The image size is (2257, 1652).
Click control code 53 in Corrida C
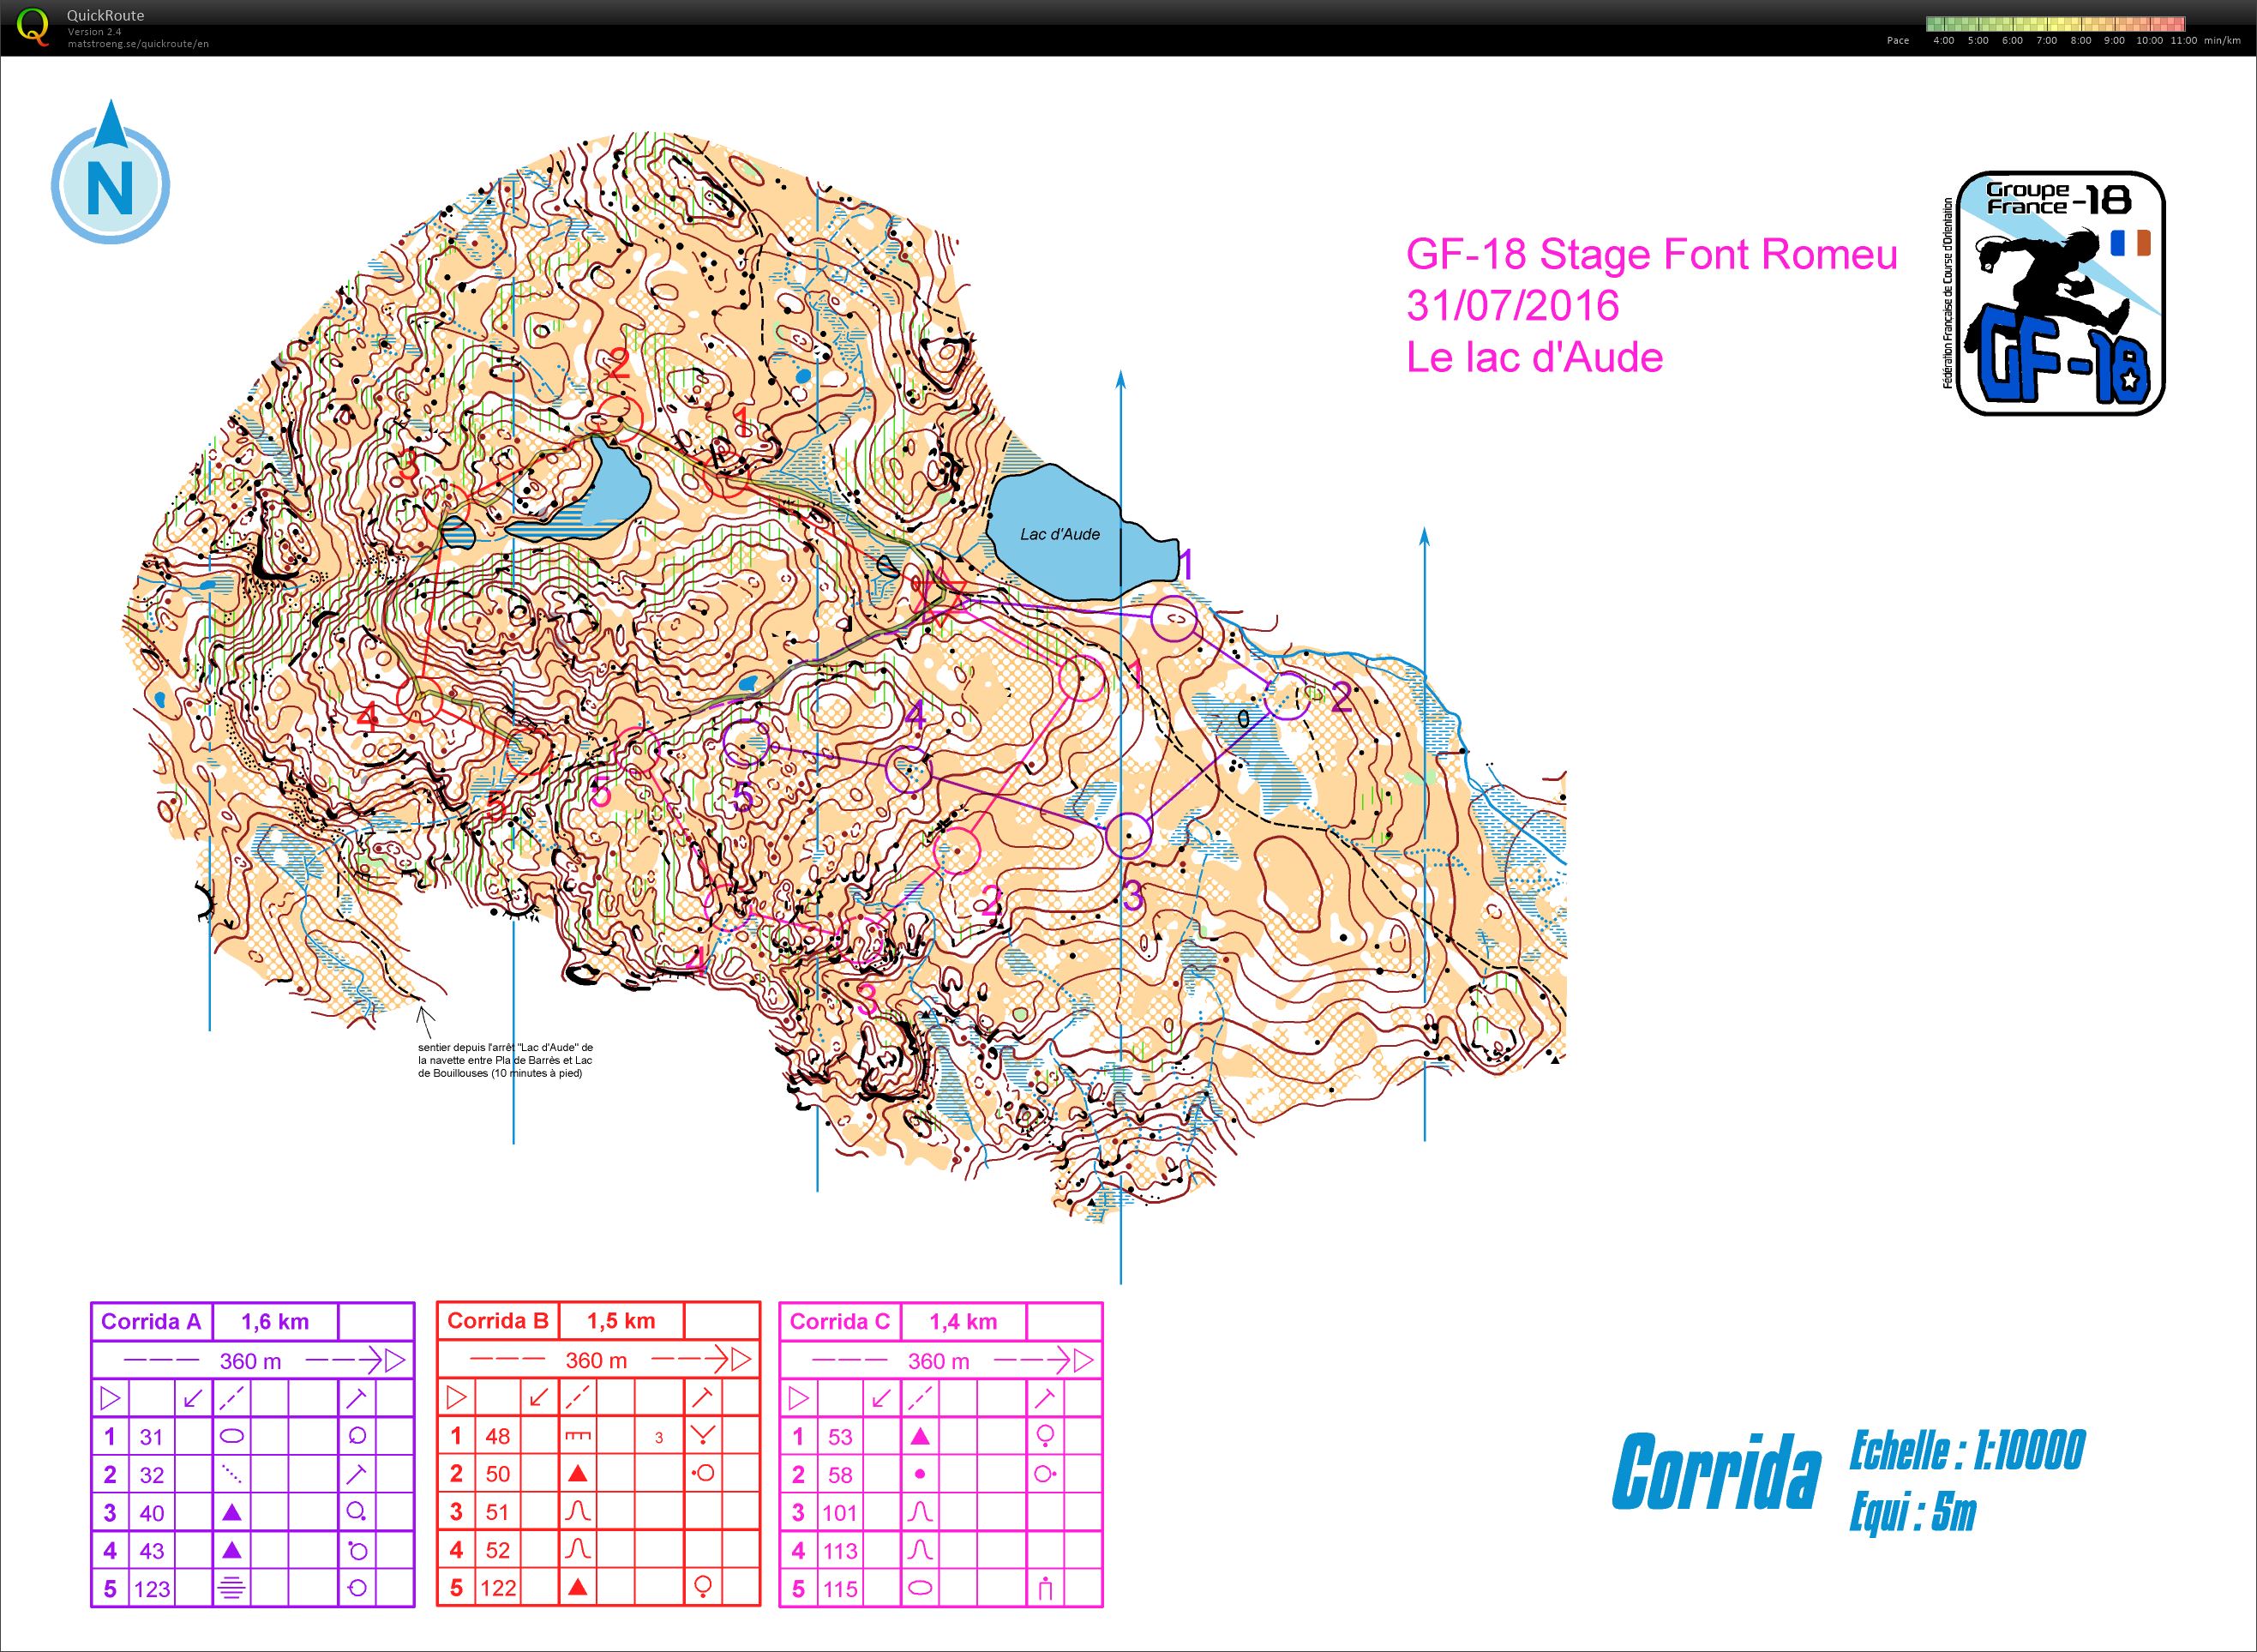click(841, 1437)
